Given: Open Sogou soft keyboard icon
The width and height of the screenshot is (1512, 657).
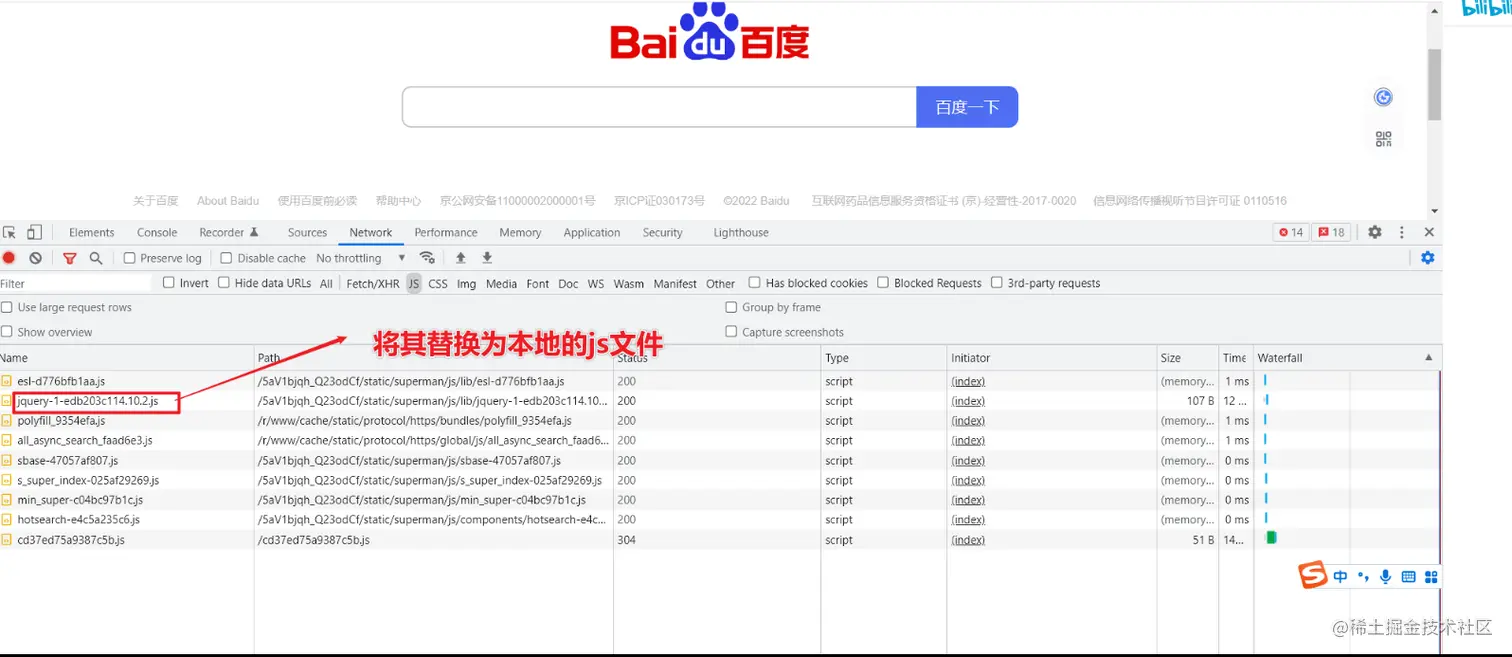Looking at the screenshot, I should pos(1408,577).
